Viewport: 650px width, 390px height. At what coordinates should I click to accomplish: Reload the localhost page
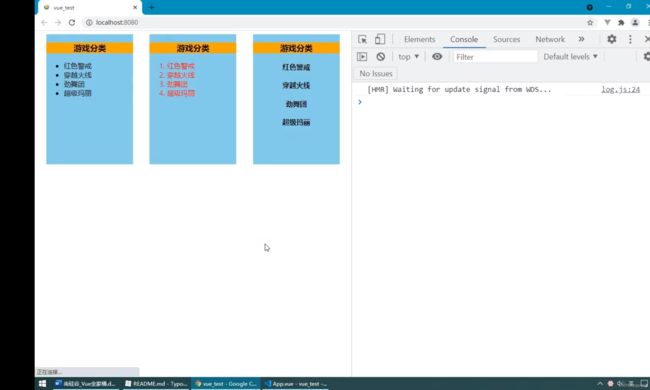point(72,22)
